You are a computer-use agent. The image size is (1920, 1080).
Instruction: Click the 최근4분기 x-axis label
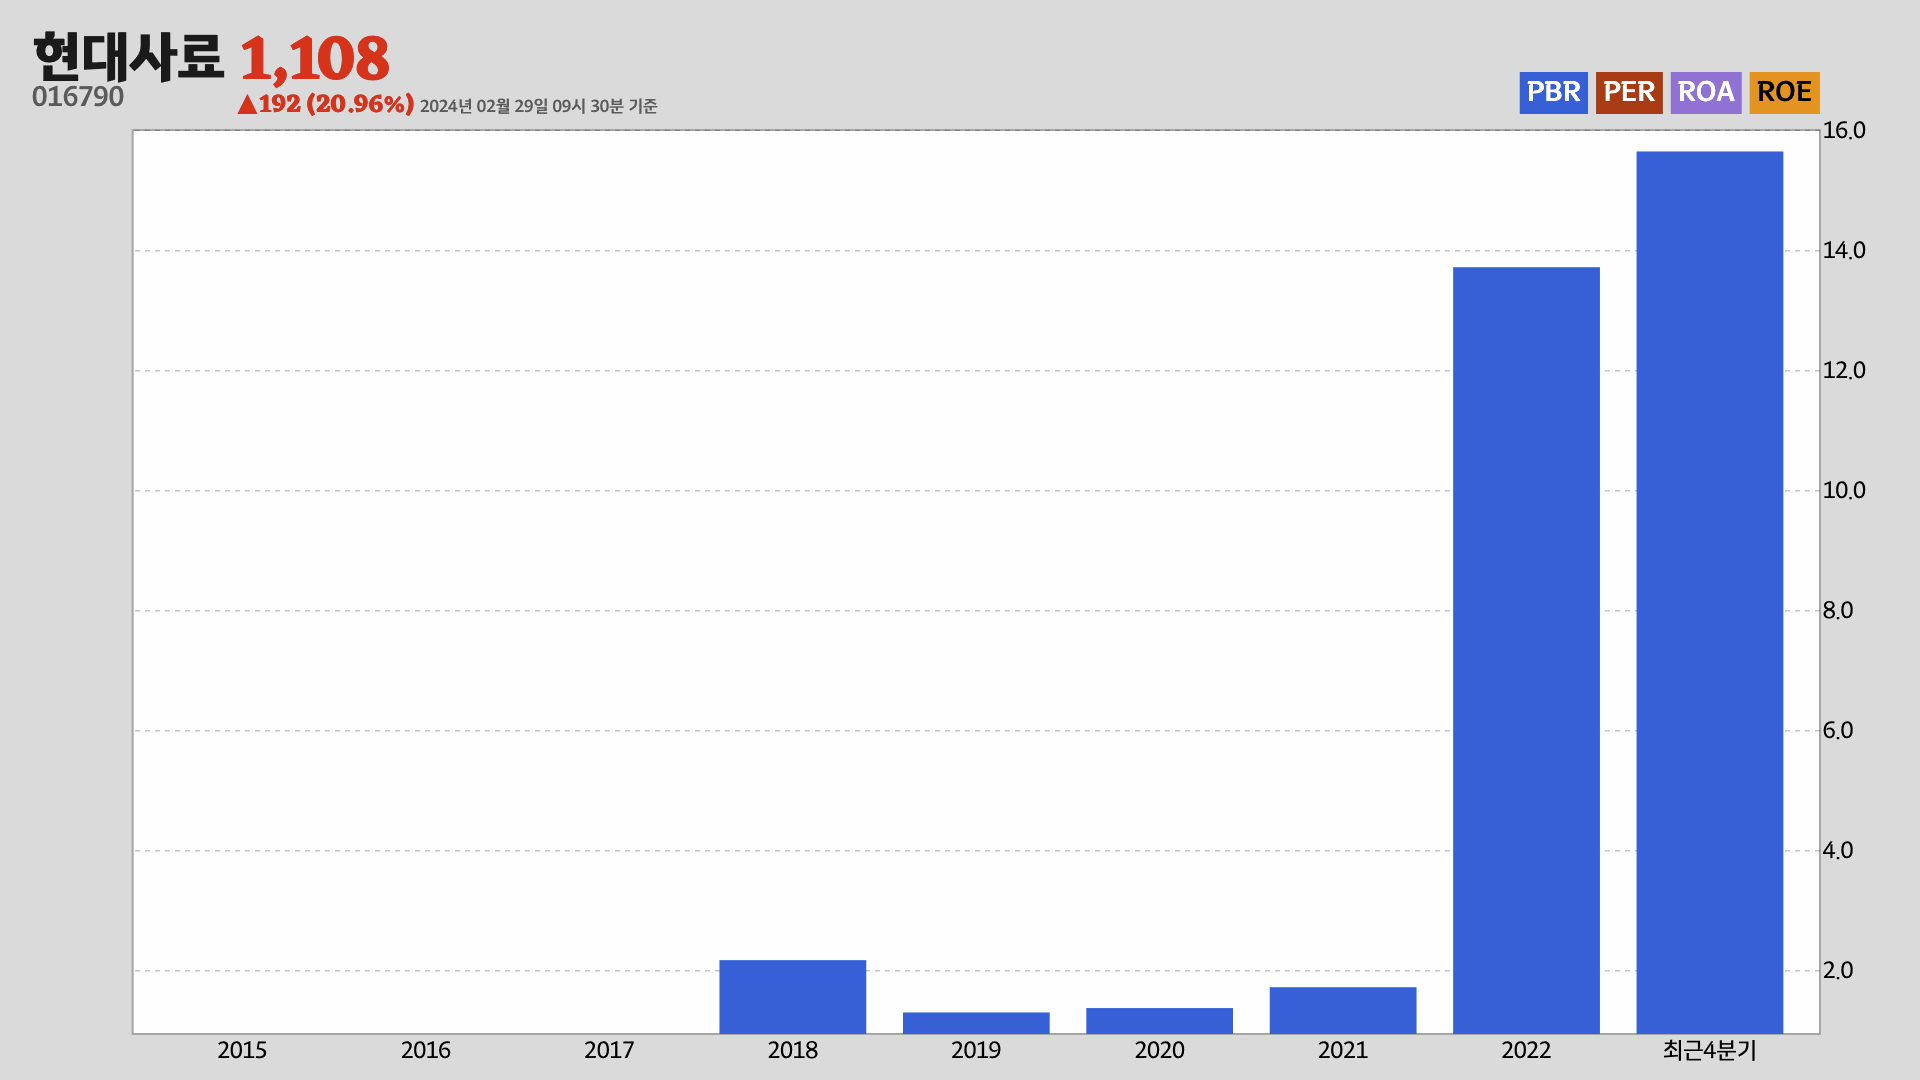click(1710, 1050)
